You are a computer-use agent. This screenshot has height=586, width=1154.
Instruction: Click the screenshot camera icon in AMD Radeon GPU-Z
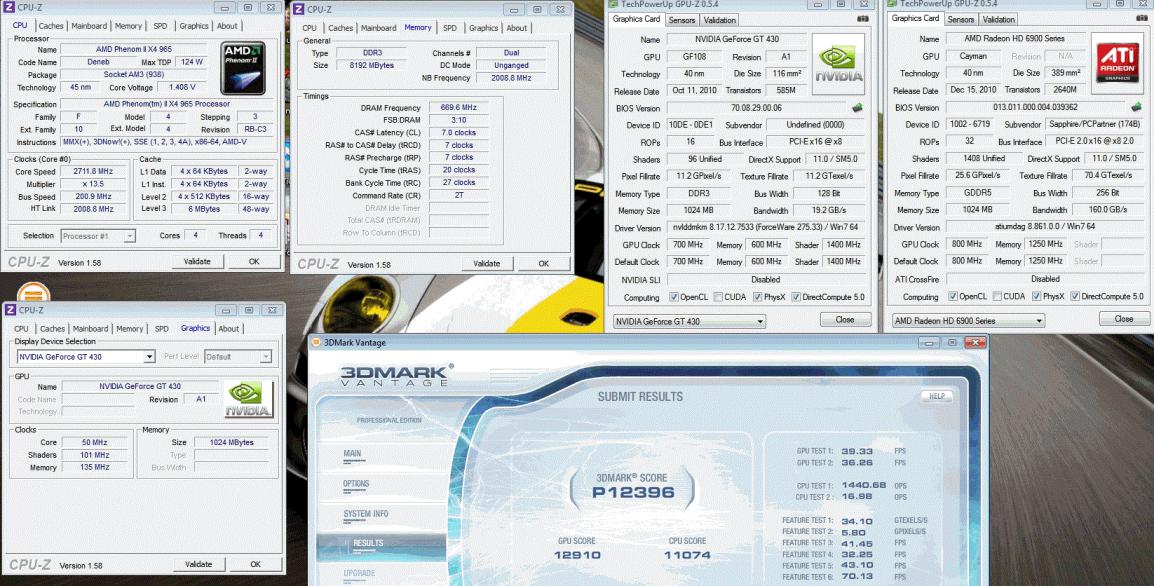point(1142,18)
